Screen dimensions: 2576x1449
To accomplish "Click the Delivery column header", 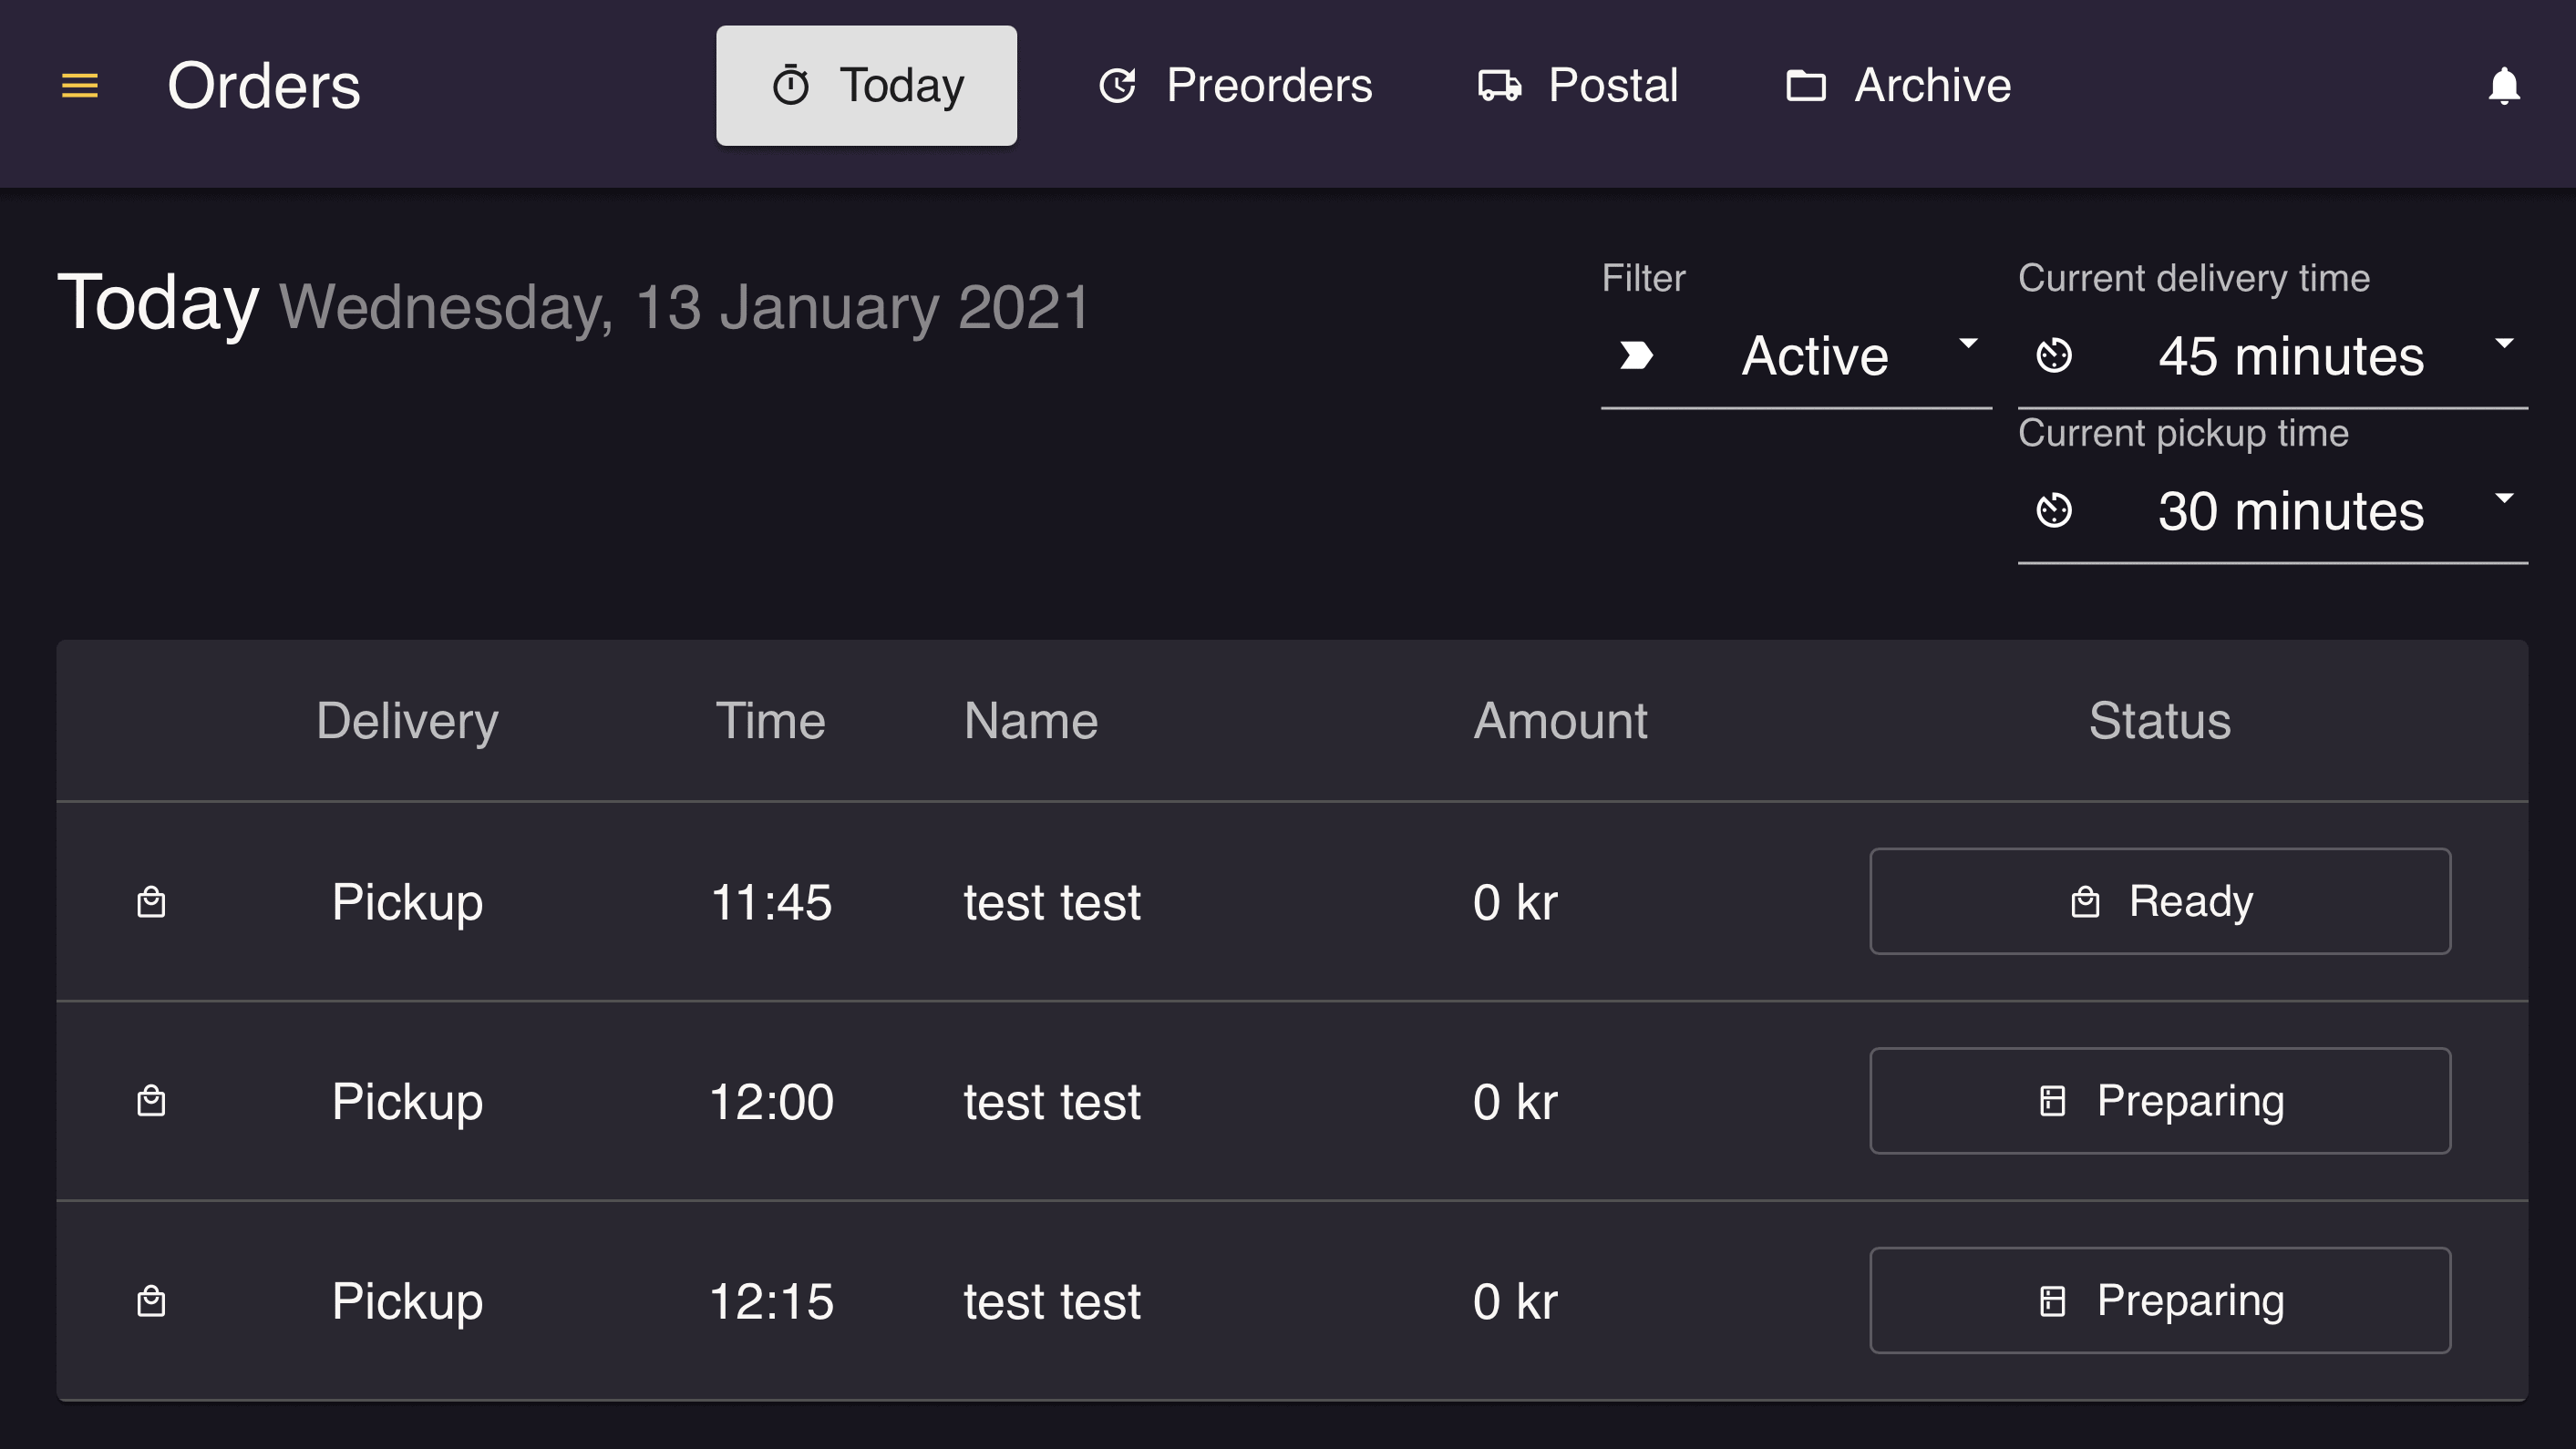I will pyautogui.click(x=407, y=722).
